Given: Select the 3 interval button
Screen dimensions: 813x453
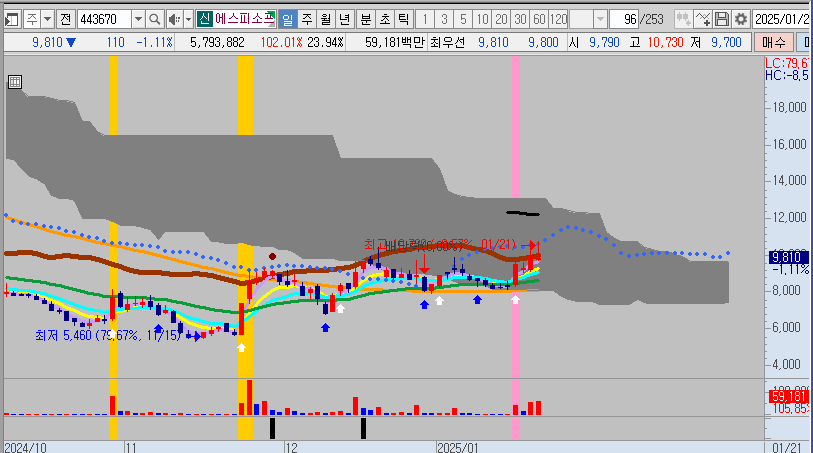Looking at the screenshot, I should click(x=444, y=20).
